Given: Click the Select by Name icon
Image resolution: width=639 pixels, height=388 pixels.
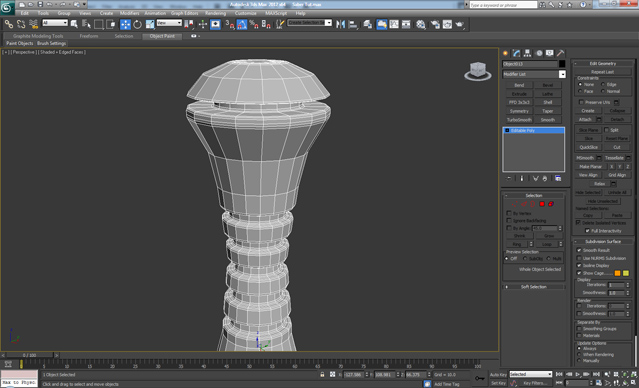Looking at the screenshot, I should (86, 24).
